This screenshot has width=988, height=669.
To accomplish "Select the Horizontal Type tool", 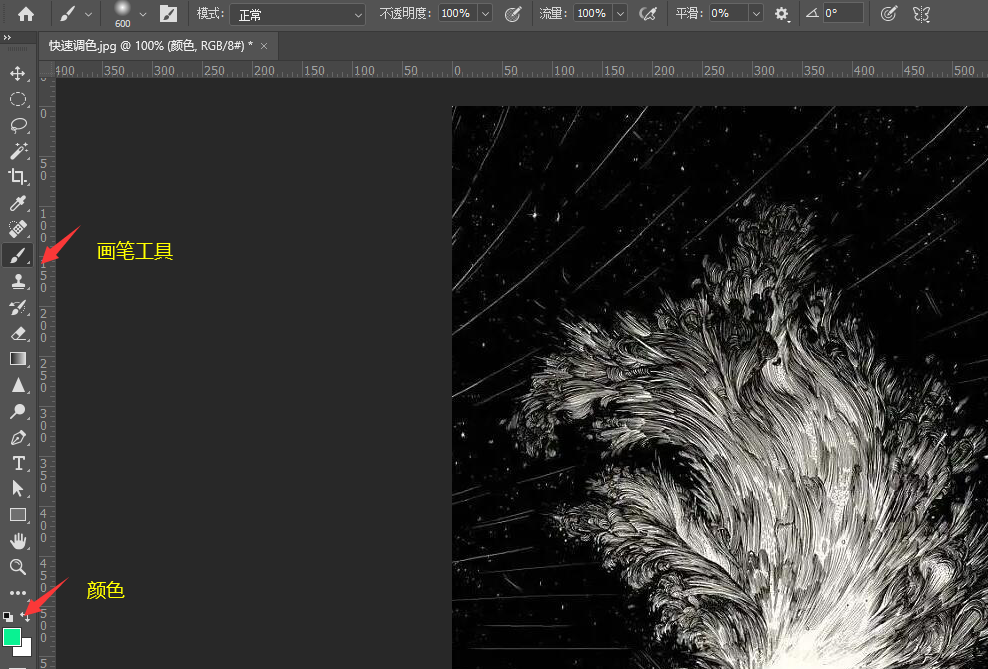I will pyautogui.click(x=18, y=463).
